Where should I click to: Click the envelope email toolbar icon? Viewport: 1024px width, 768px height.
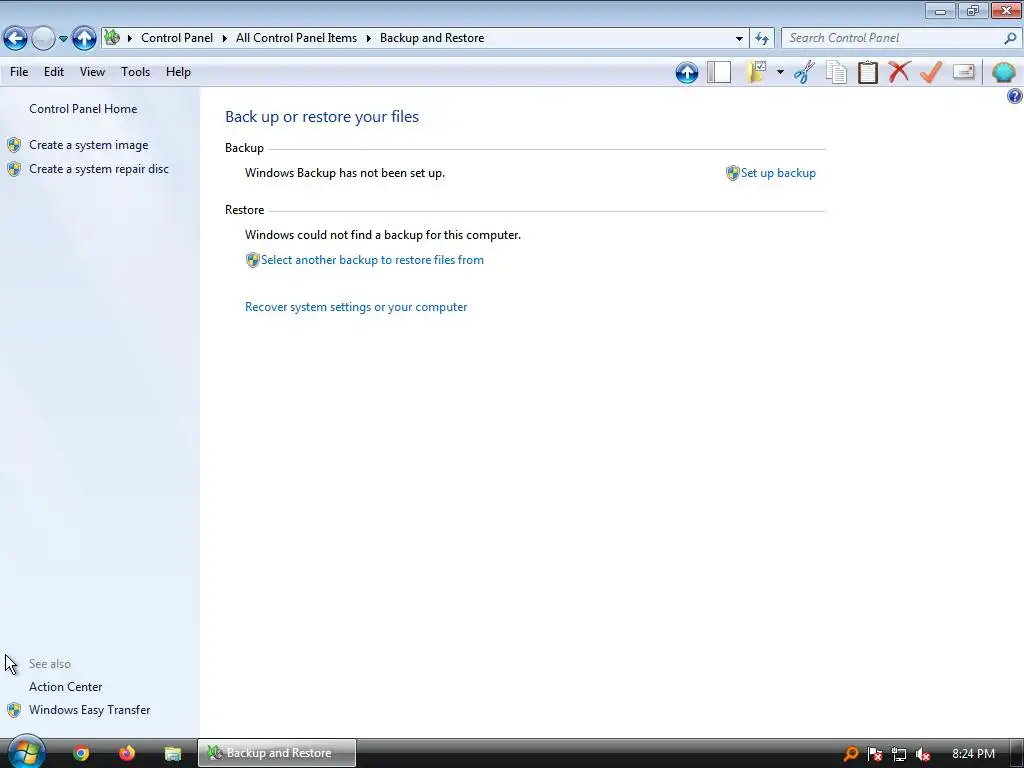[x=964, y=71]
